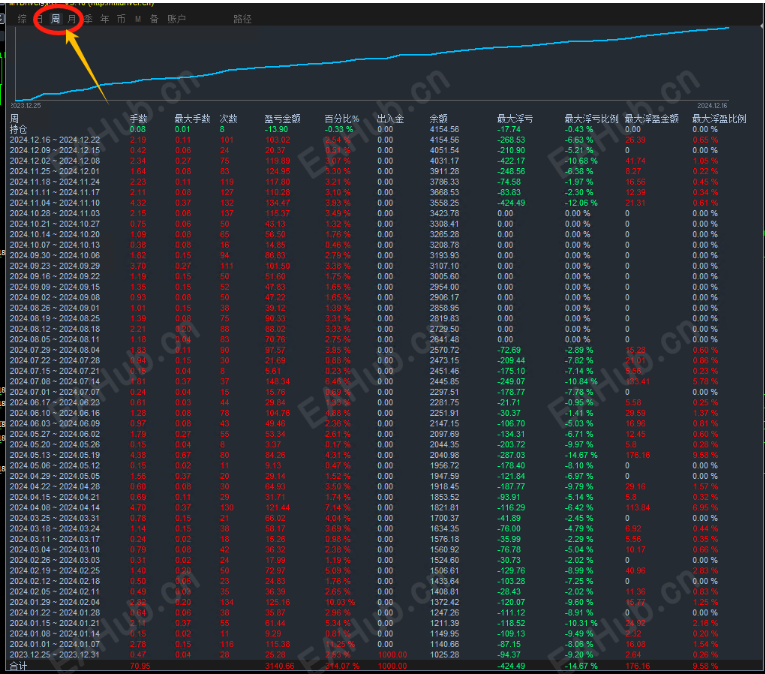Click the 路径 path label
Image resolution: width=765 pixels, height=674 pixels.
click(x=242, y=19)
